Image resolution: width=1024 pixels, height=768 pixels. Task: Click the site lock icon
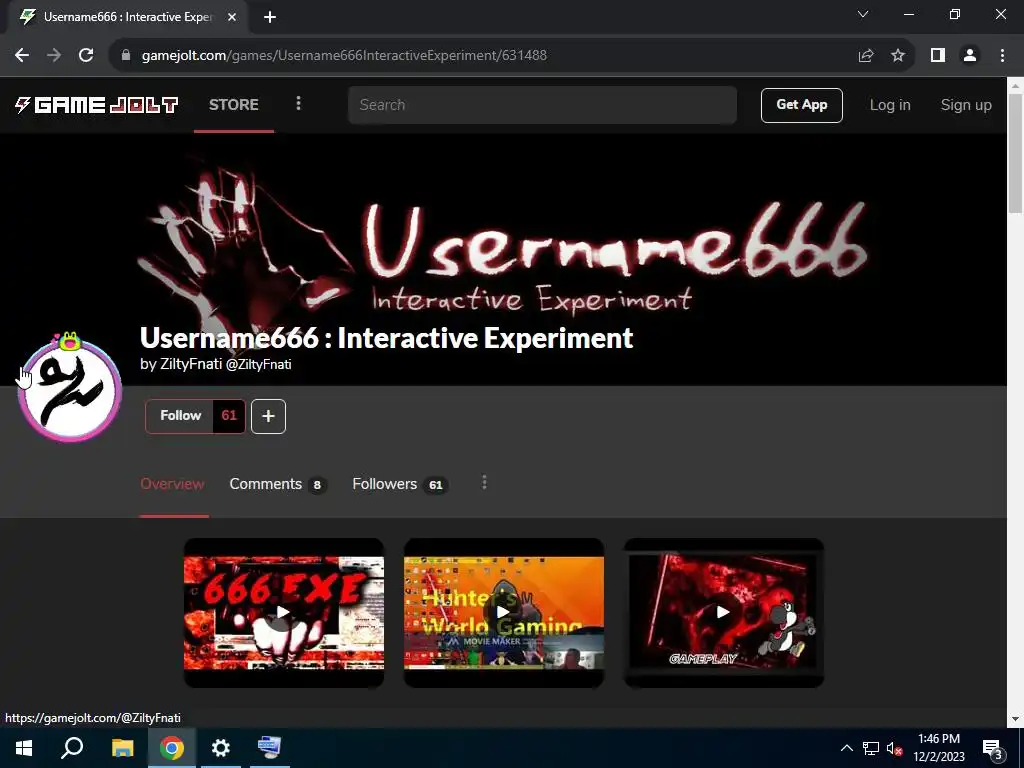click(x=126, y=55)
